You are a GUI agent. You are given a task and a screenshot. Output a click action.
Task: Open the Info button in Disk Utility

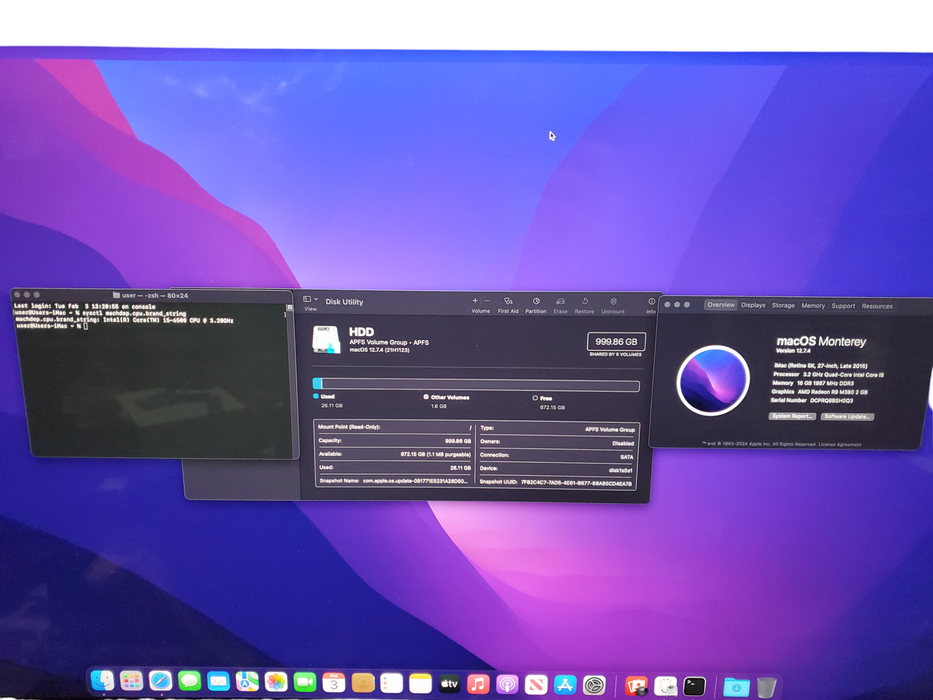pos(652,302)
